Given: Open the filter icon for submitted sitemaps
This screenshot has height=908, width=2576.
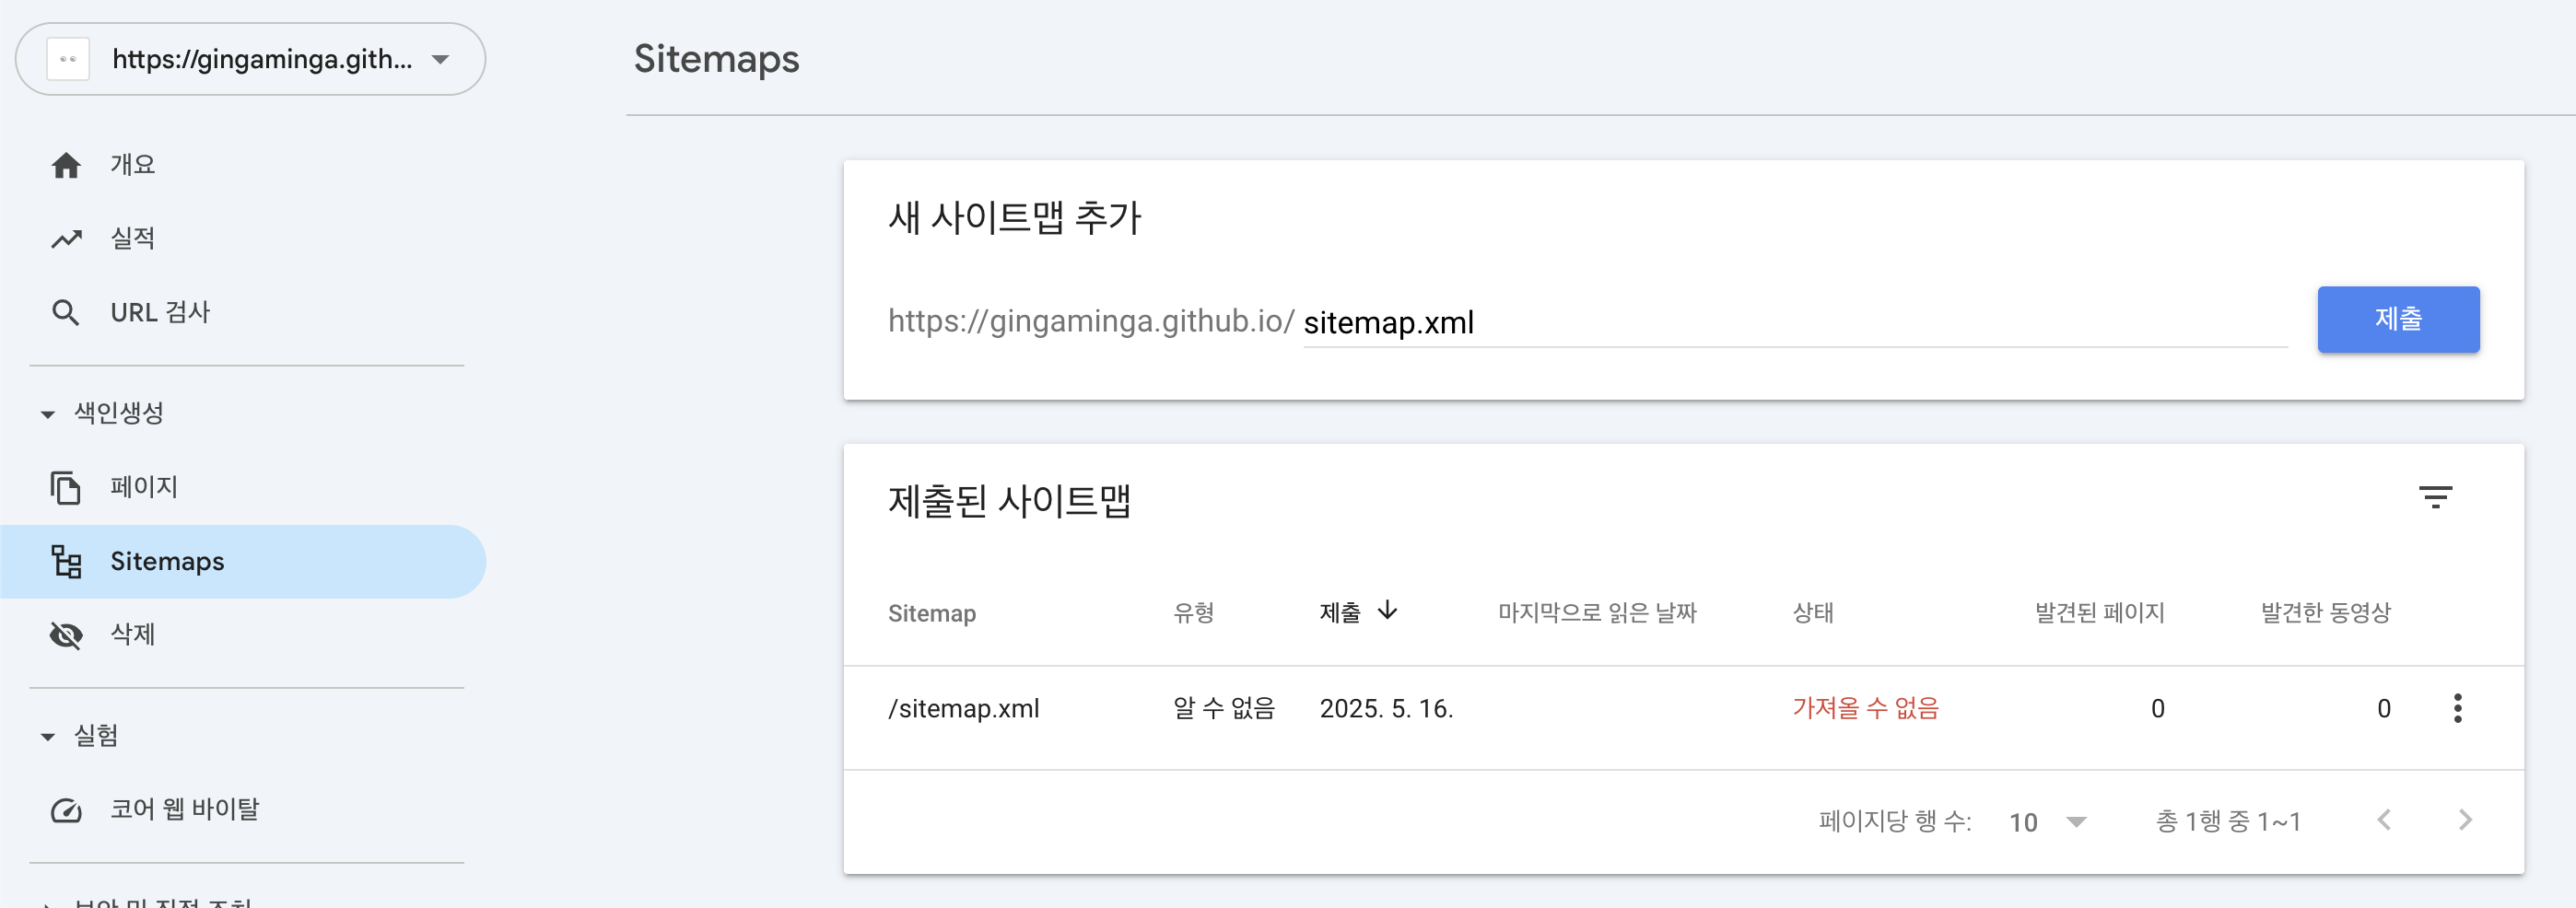Looking at the screenshot, I should pyautogui.click(x=2435, y=497).
